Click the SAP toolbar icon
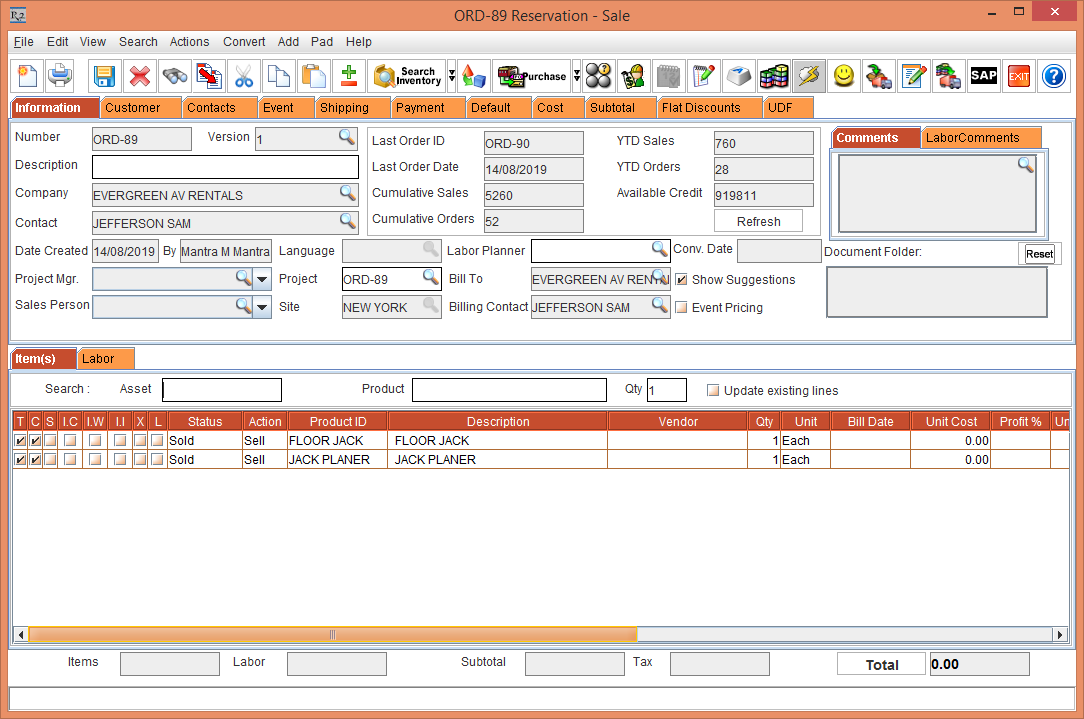The width and height of the screenshot is (1084, 719). coord(983,76)
